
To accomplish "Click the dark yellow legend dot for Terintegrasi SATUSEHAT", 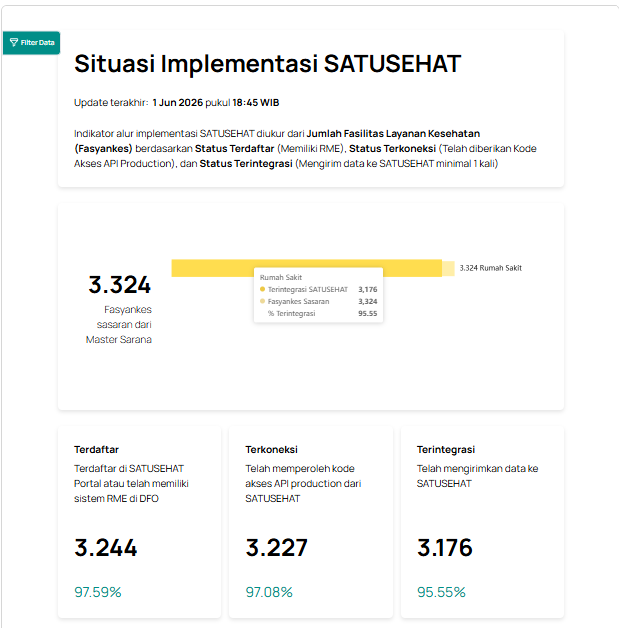I will click(x=262, y=289).
